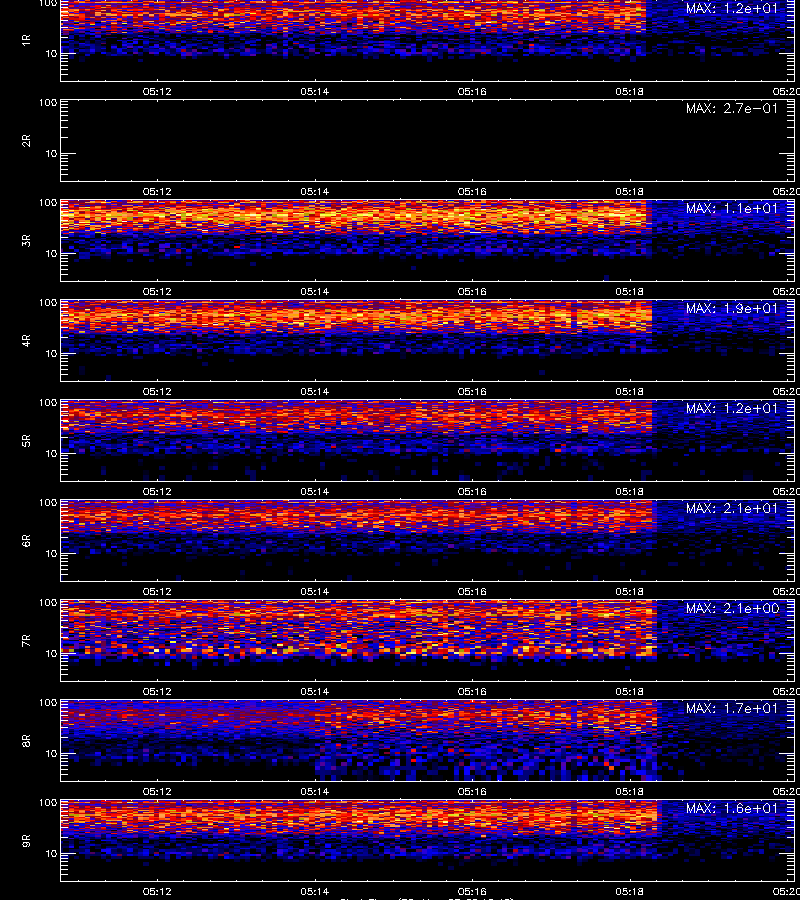
Task: Select the MAX: 2.1e+00 text in panel 7R
Action: [x=732, y=608]
